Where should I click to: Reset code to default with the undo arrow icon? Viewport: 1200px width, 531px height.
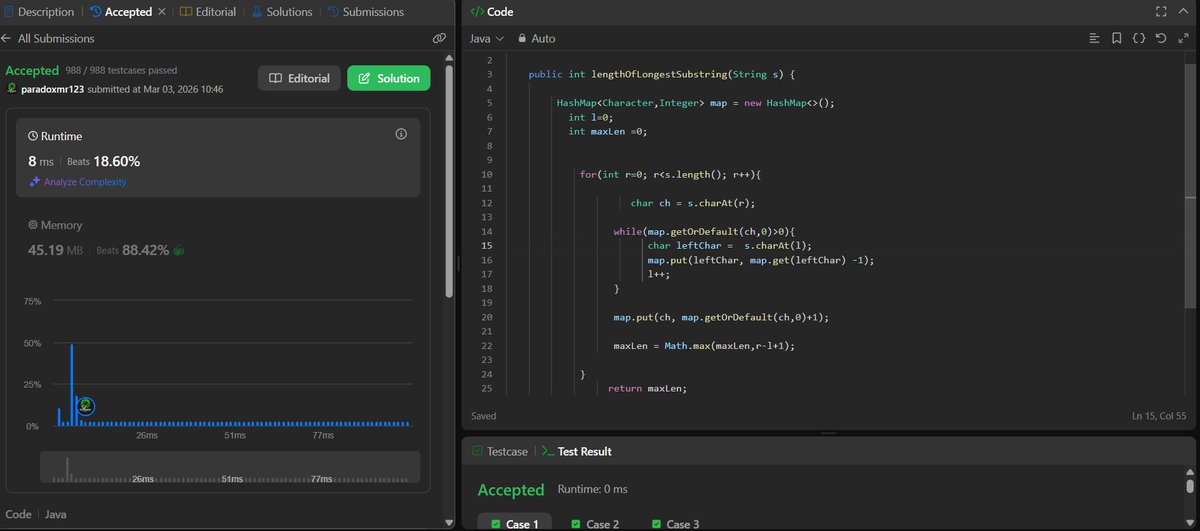click(1160, 38)
